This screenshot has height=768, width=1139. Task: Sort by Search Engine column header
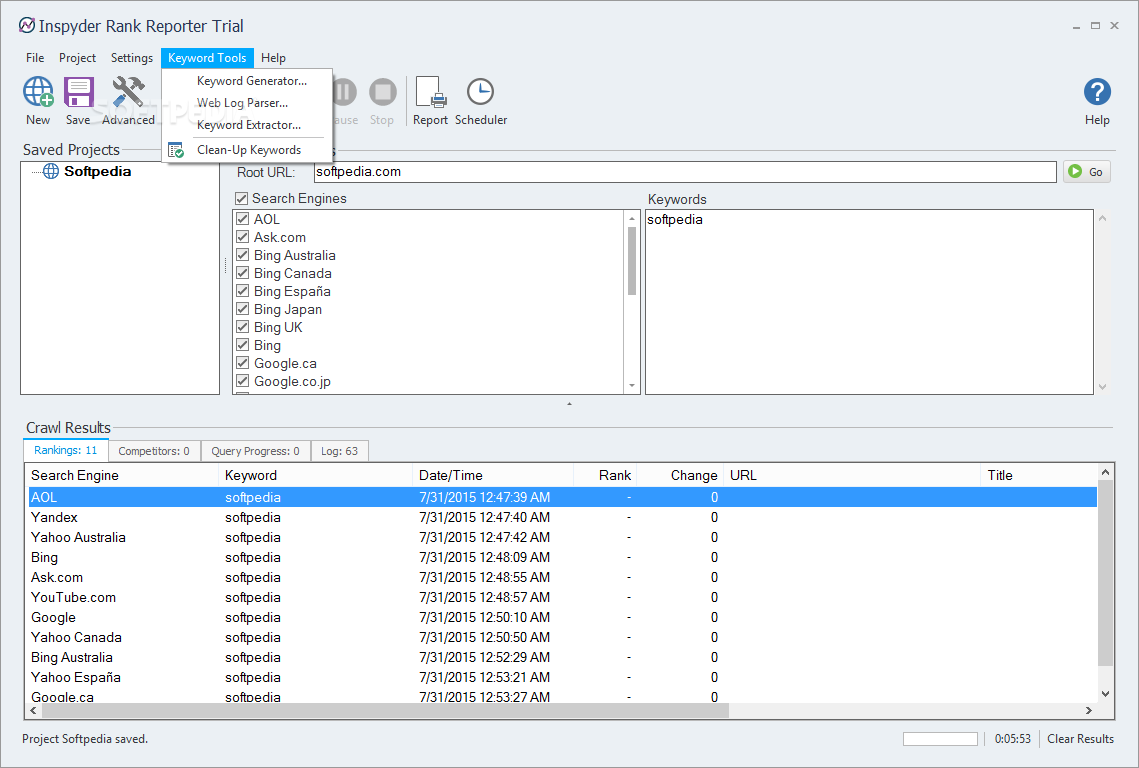(x=122, y=475)
